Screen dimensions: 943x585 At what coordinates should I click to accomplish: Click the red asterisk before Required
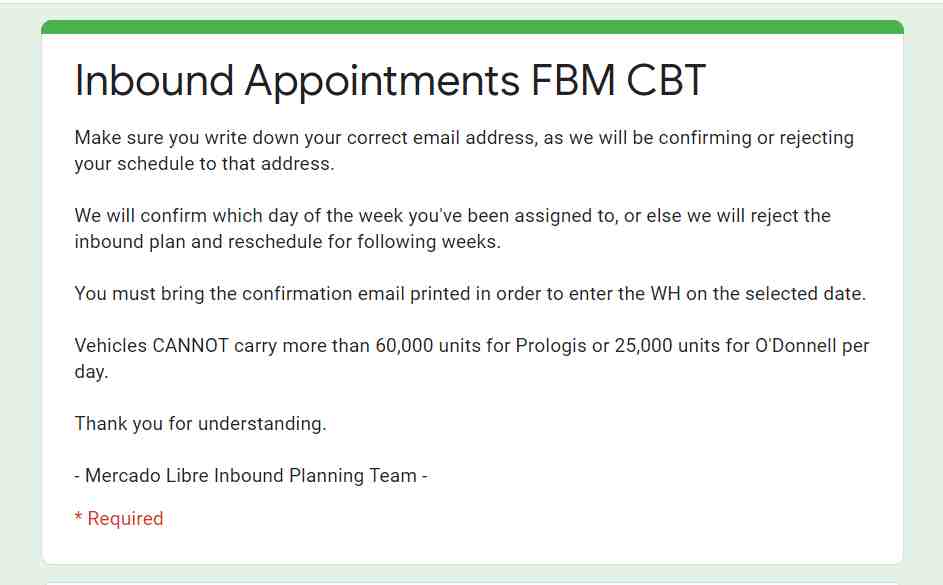(78, 517)
